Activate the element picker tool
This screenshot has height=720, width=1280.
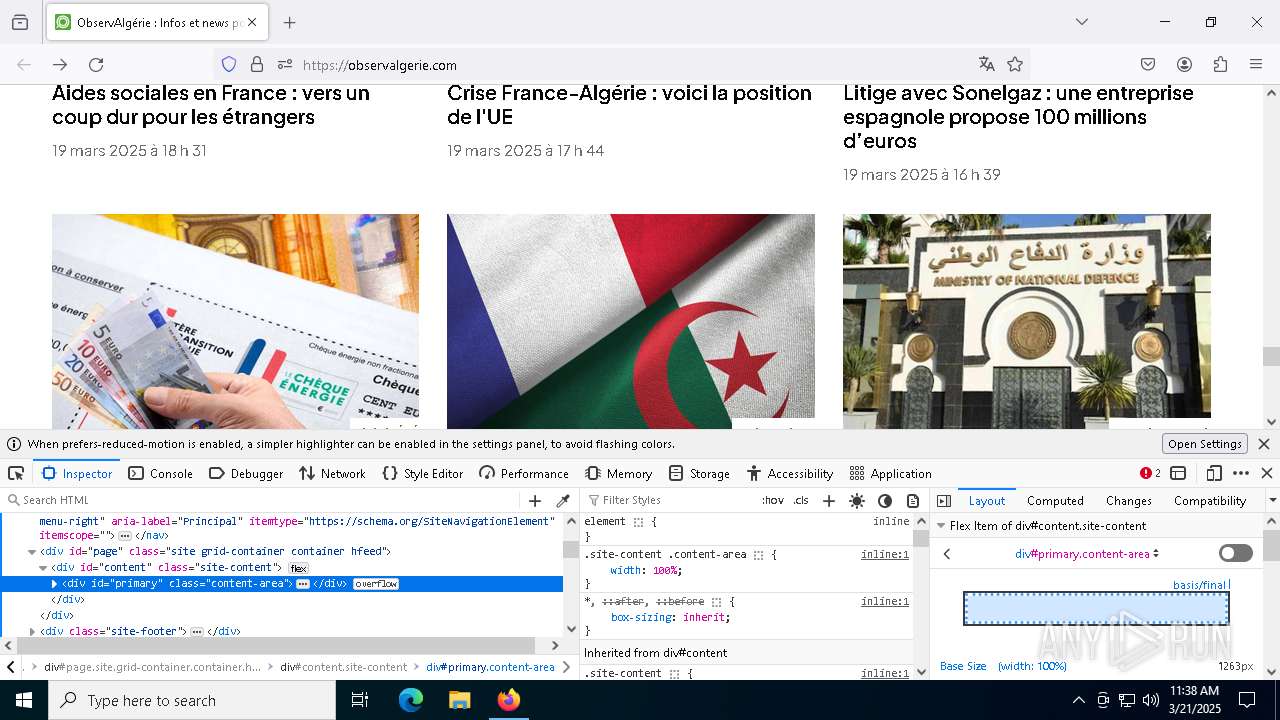click(x=16, y=473)
